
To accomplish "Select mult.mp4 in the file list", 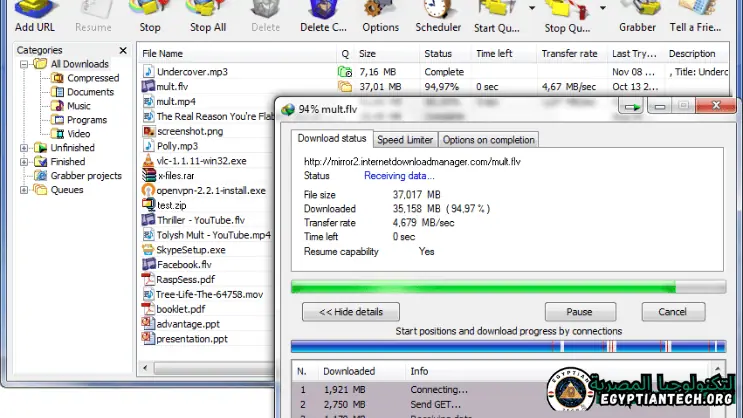I will 176,101.
